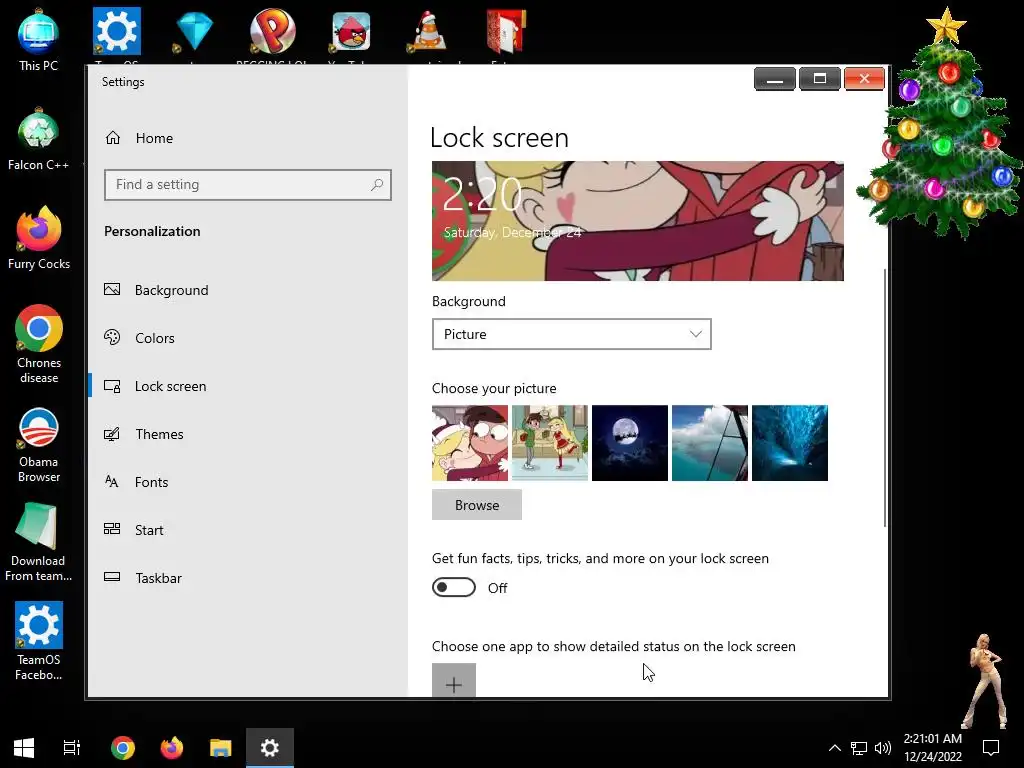
Task: Open Falcon C++ recycle bin icon
Action: (39, 140)
